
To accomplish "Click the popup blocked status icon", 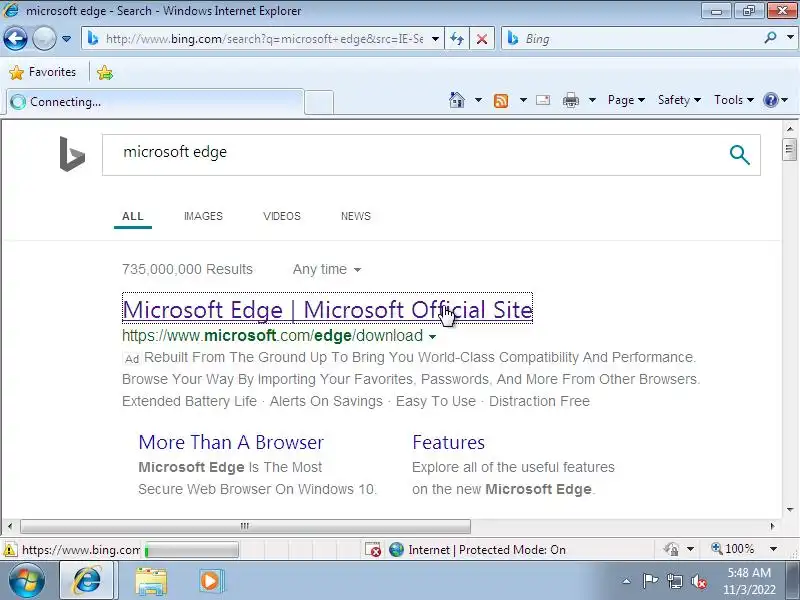I will [373, 549].
